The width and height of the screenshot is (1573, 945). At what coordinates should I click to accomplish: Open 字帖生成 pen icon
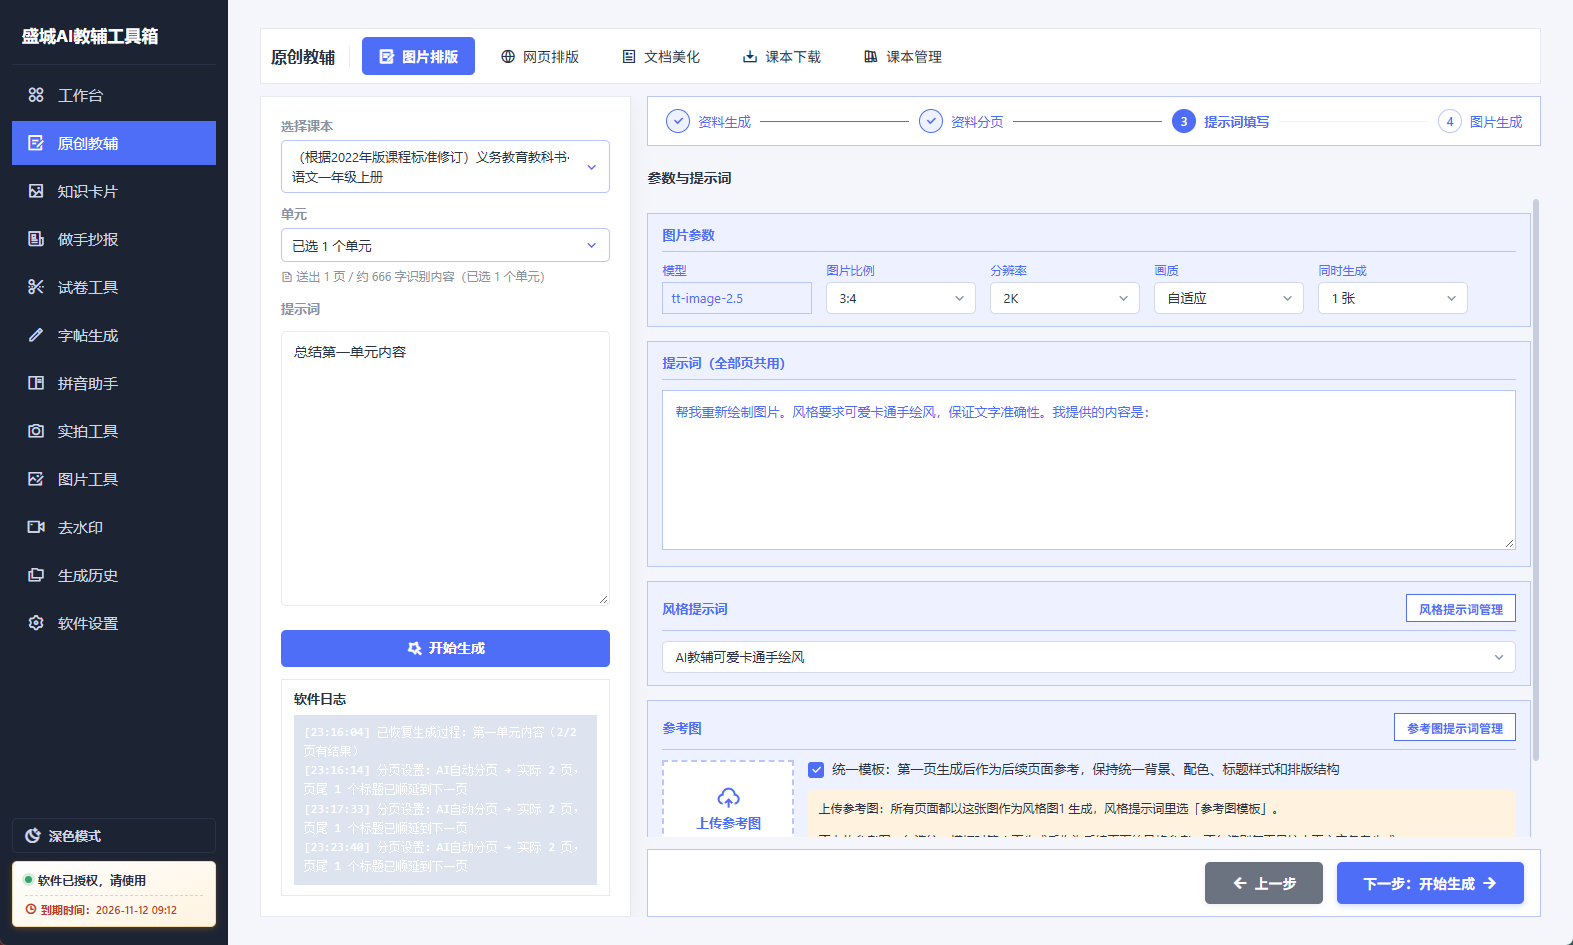point(36,335)
